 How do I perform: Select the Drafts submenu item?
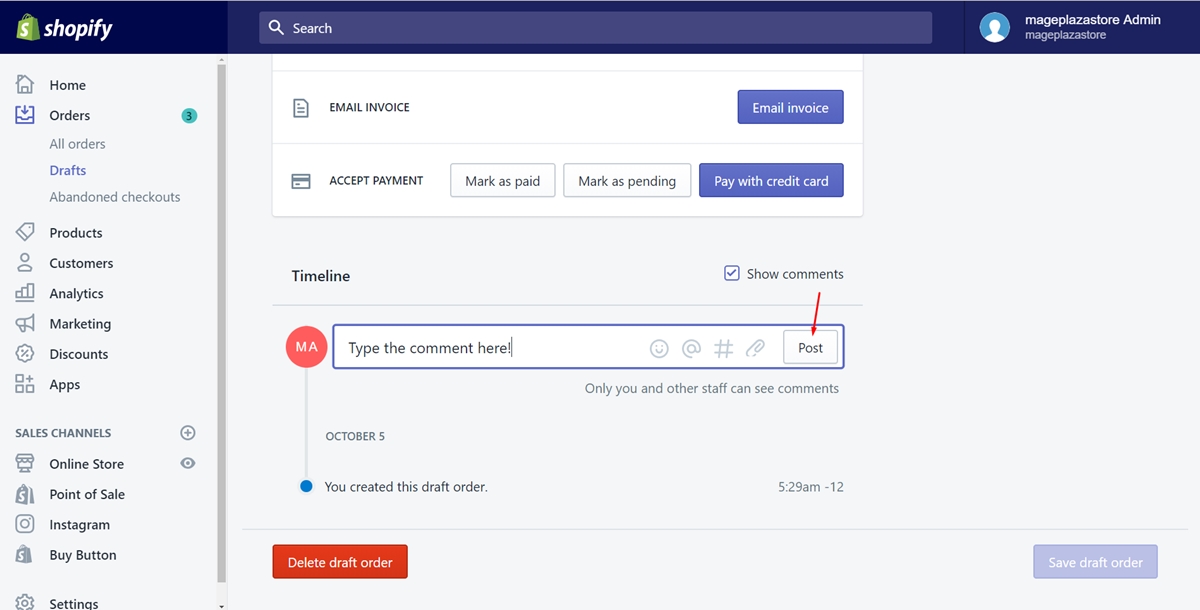pyautogui.click(x=68, y=170)
